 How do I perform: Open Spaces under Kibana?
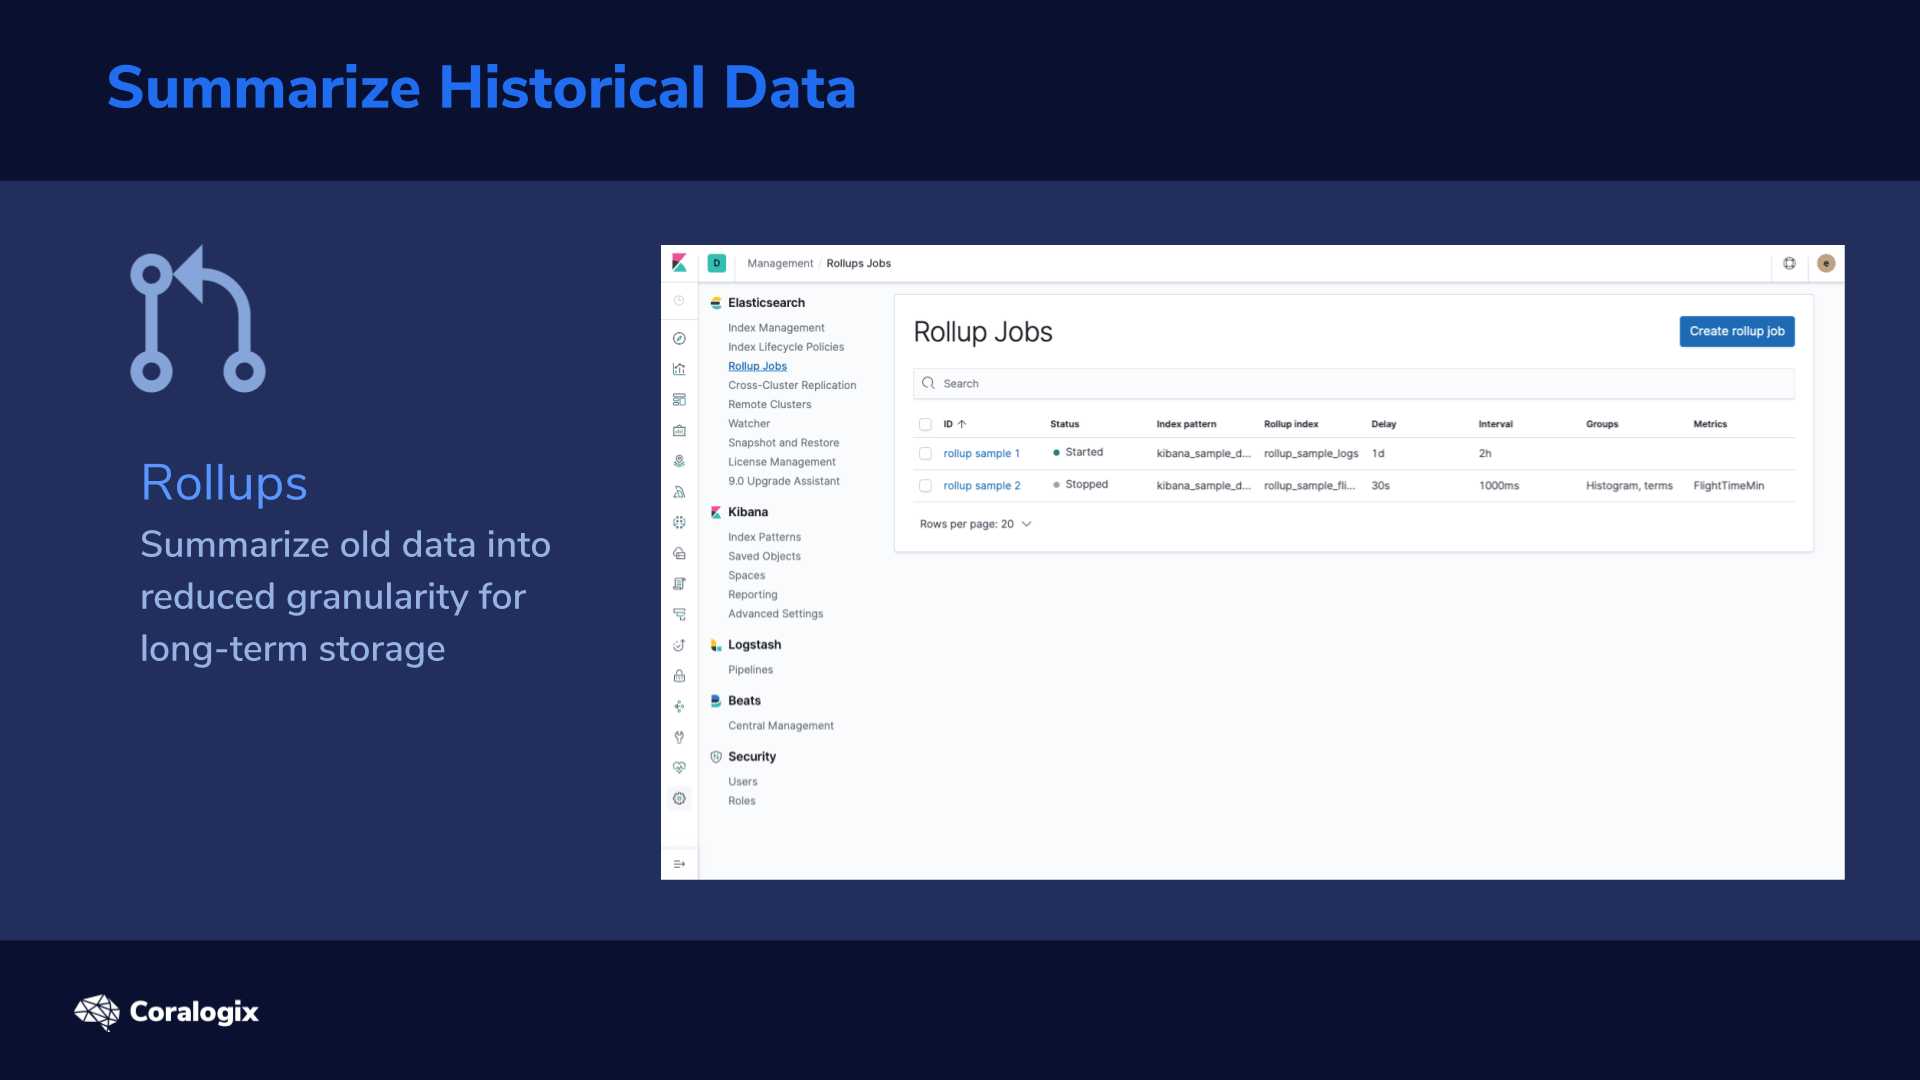[746, 575]
